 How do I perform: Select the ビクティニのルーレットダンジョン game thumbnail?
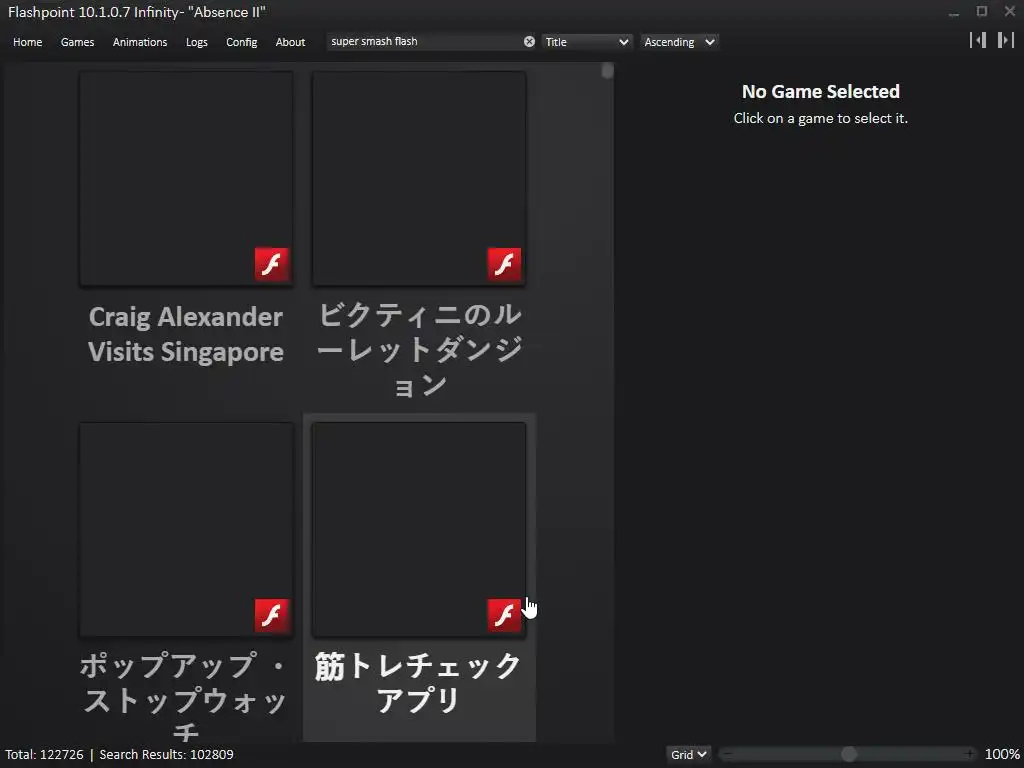point(419,179)
